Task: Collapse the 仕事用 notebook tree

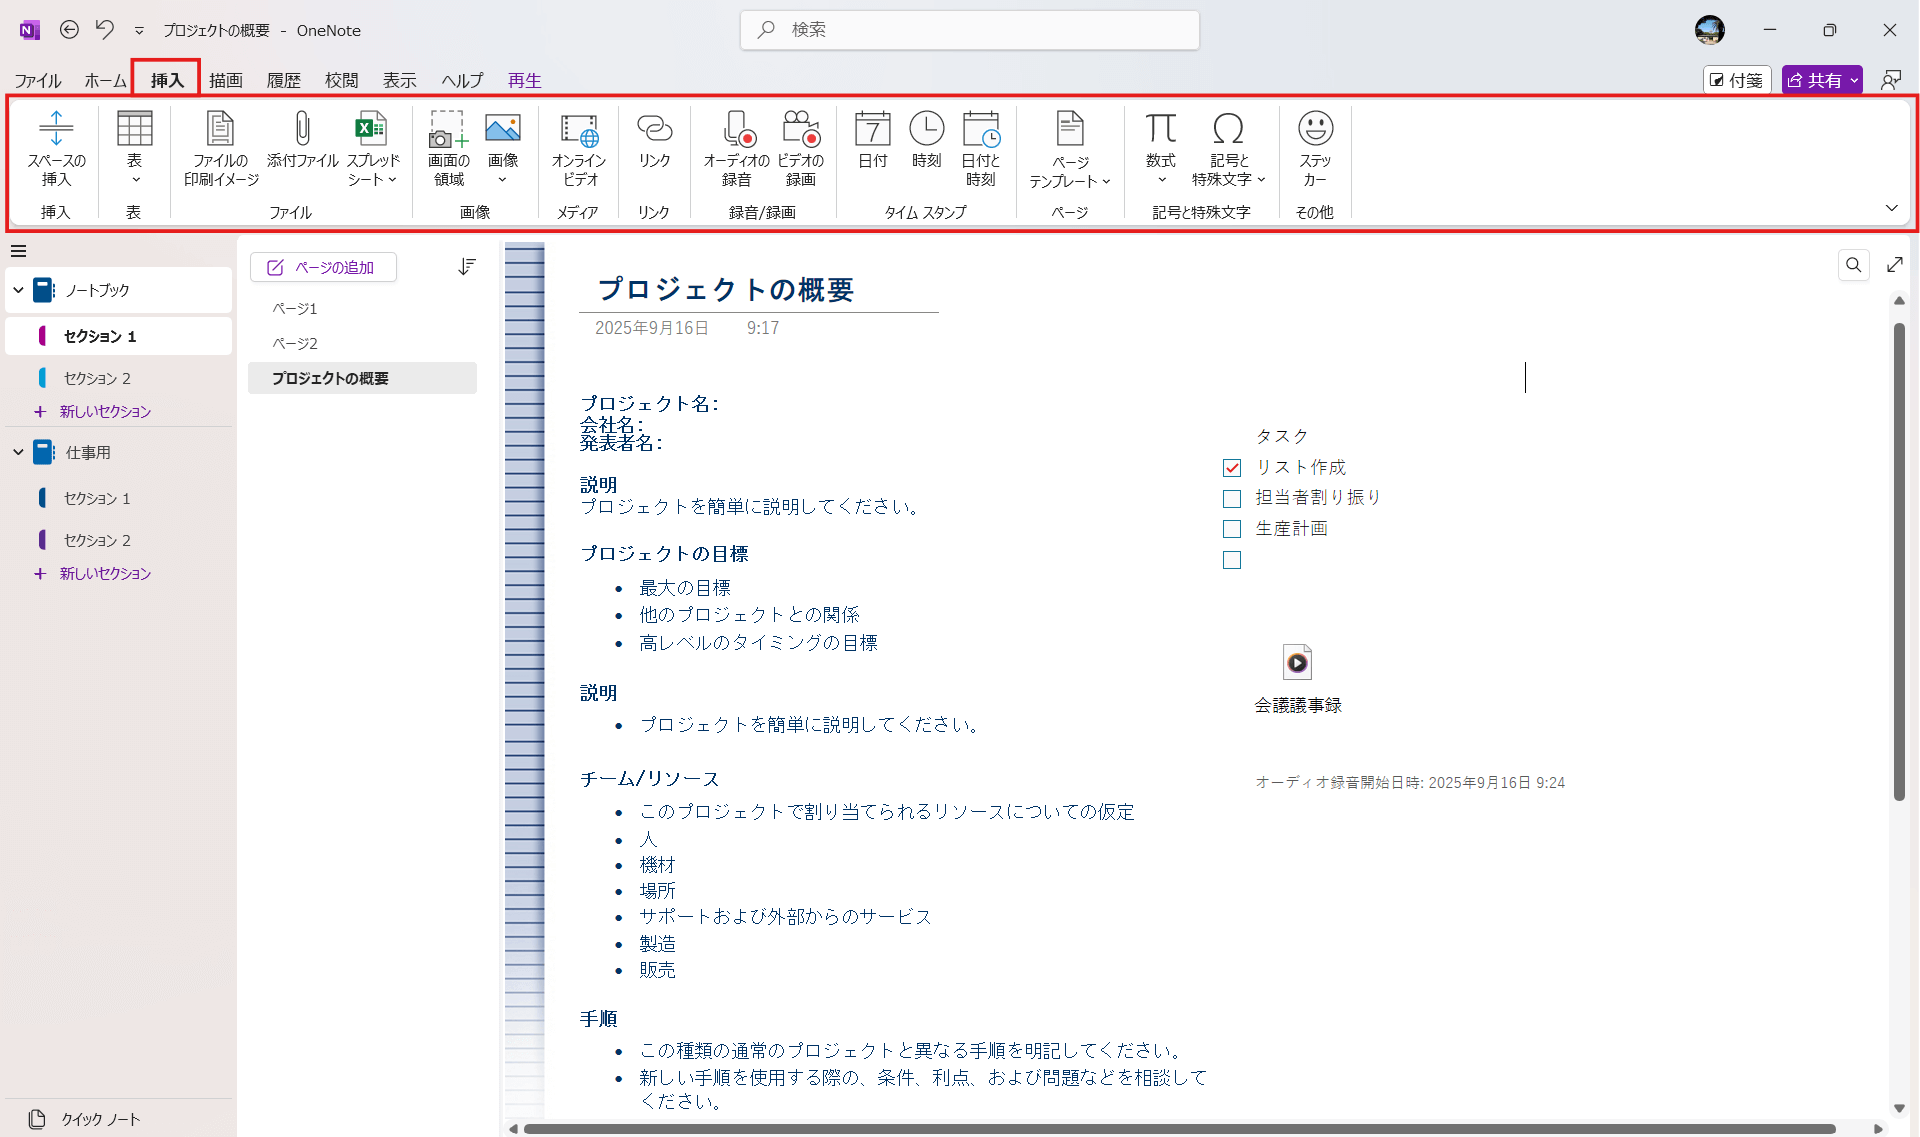Action: click(18, 452)
